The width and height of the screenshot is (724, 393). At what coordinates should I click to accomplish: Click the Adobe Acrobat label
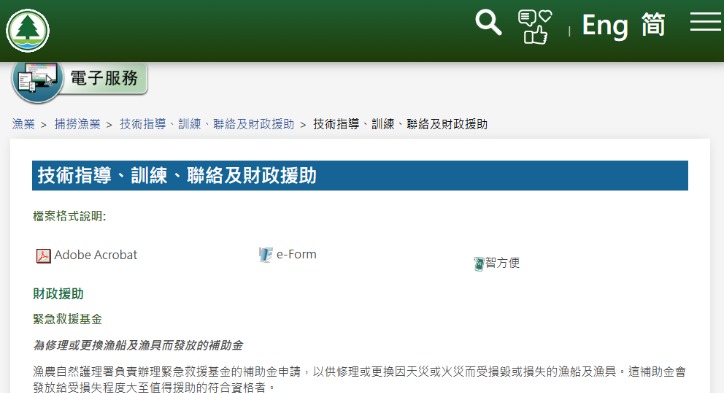(x=96, y=254)
